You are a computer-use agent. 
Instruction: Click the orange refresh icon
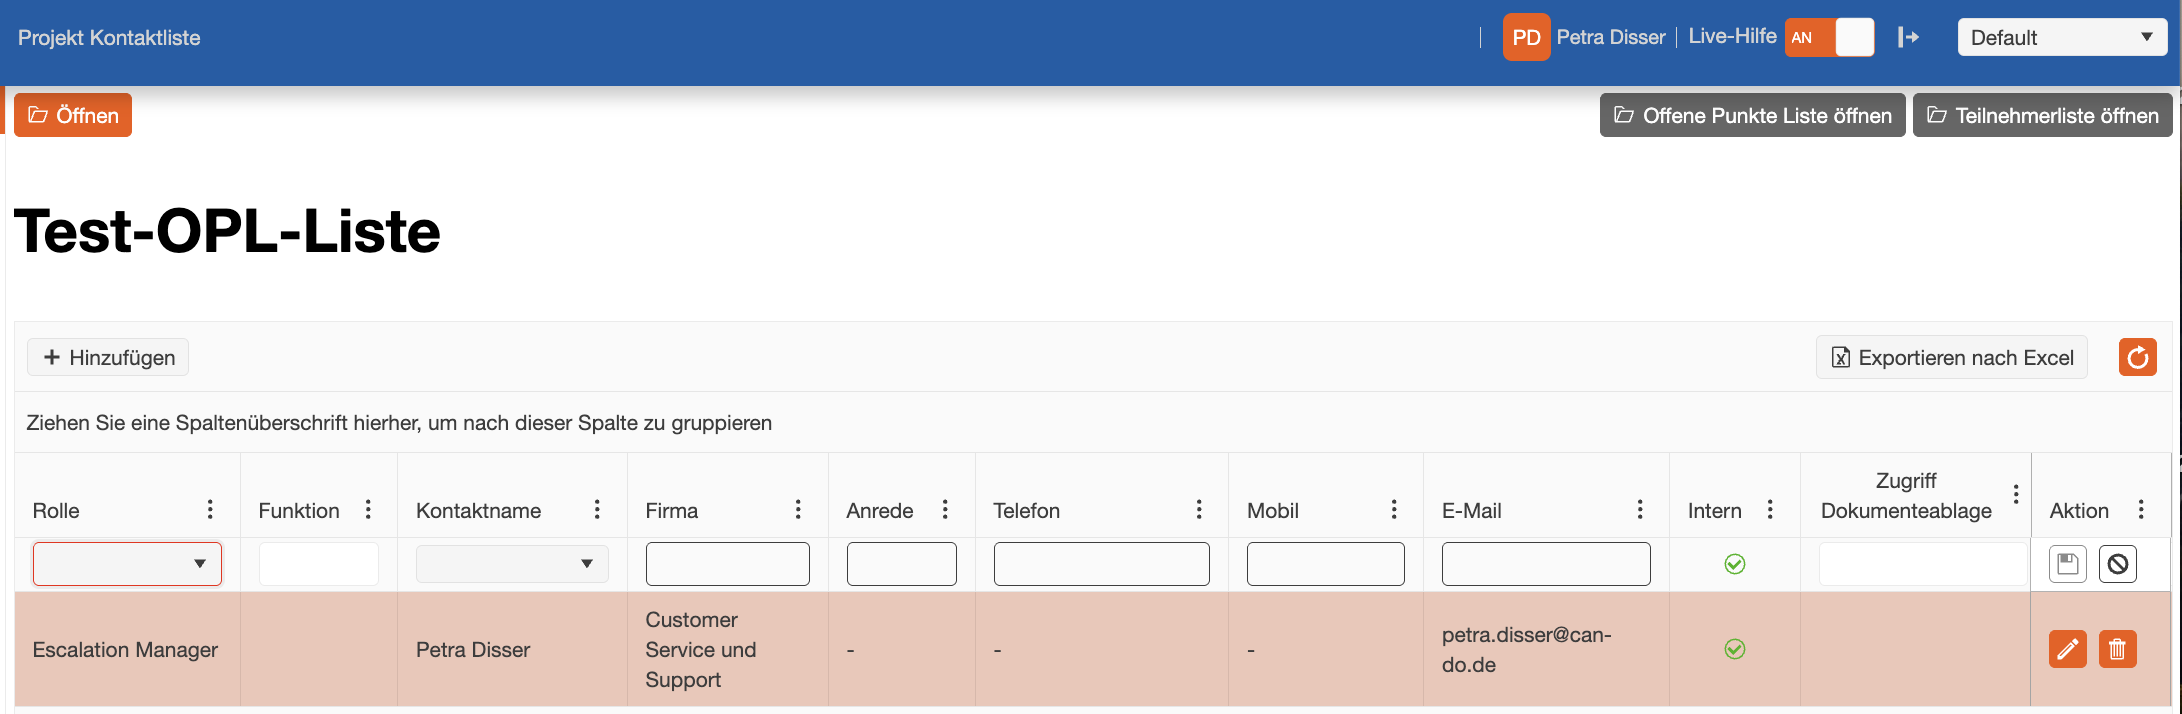2137,357
